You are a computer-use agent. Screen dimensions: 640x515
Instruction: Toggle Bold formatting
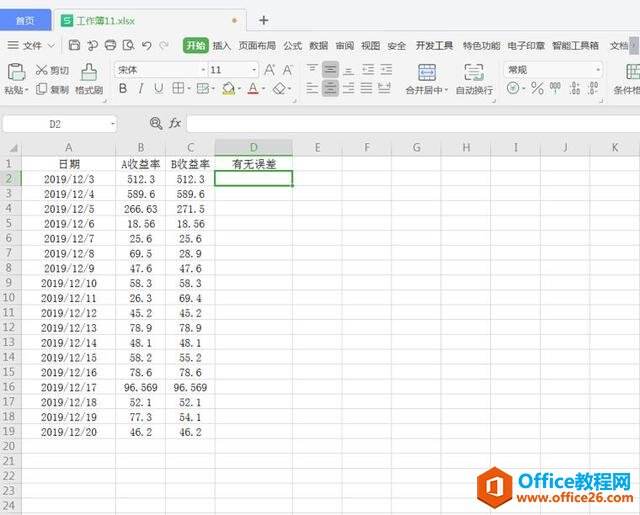pos(124,89)
